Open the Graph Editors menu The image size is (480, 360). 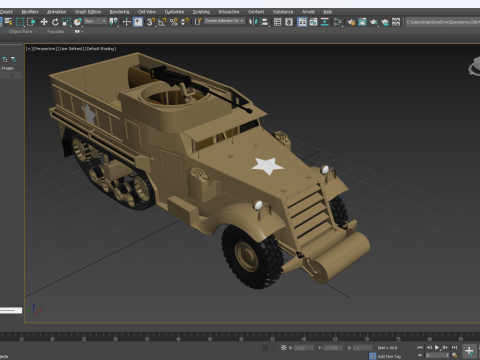point(88,12)
